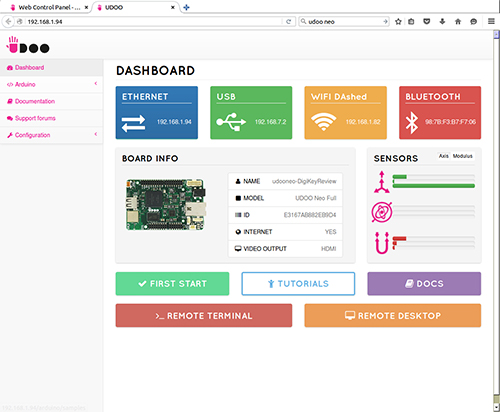The width and height of the screenshot is (500, 412).
Task: Click the board ID value
Action: (x=310, y=215)
